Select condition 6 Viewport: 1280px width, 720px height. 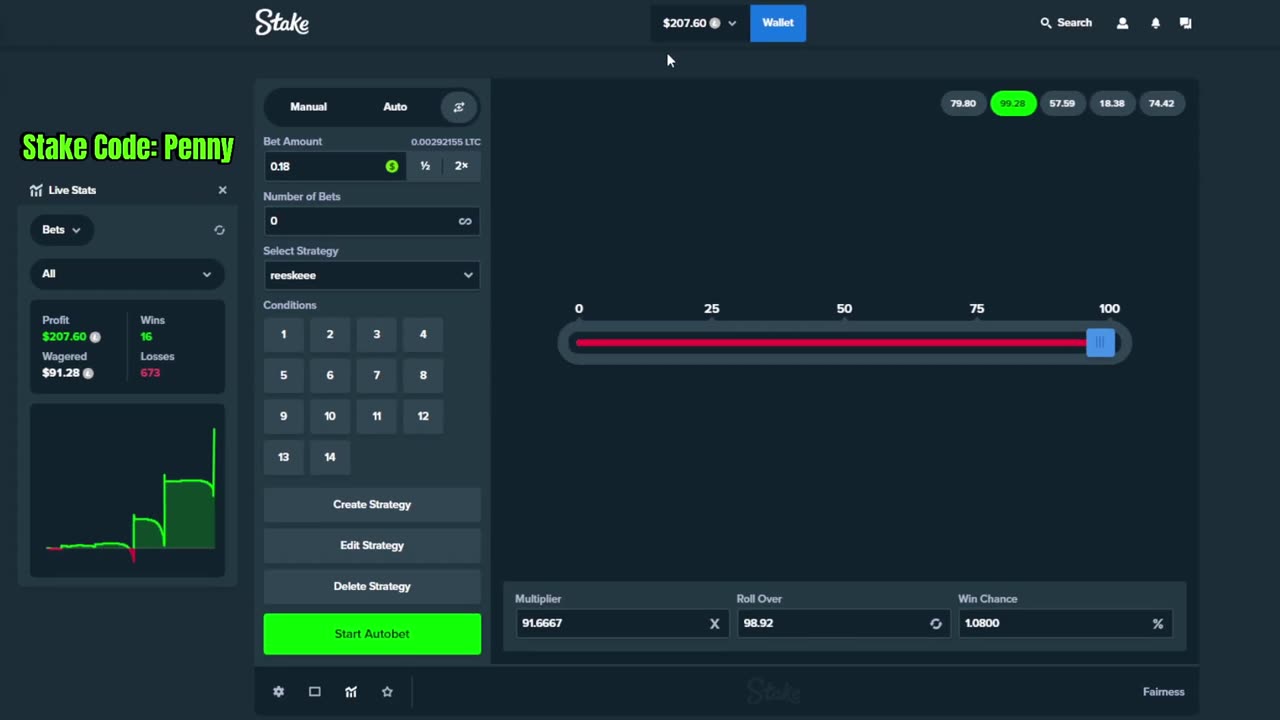click(330, 376)
